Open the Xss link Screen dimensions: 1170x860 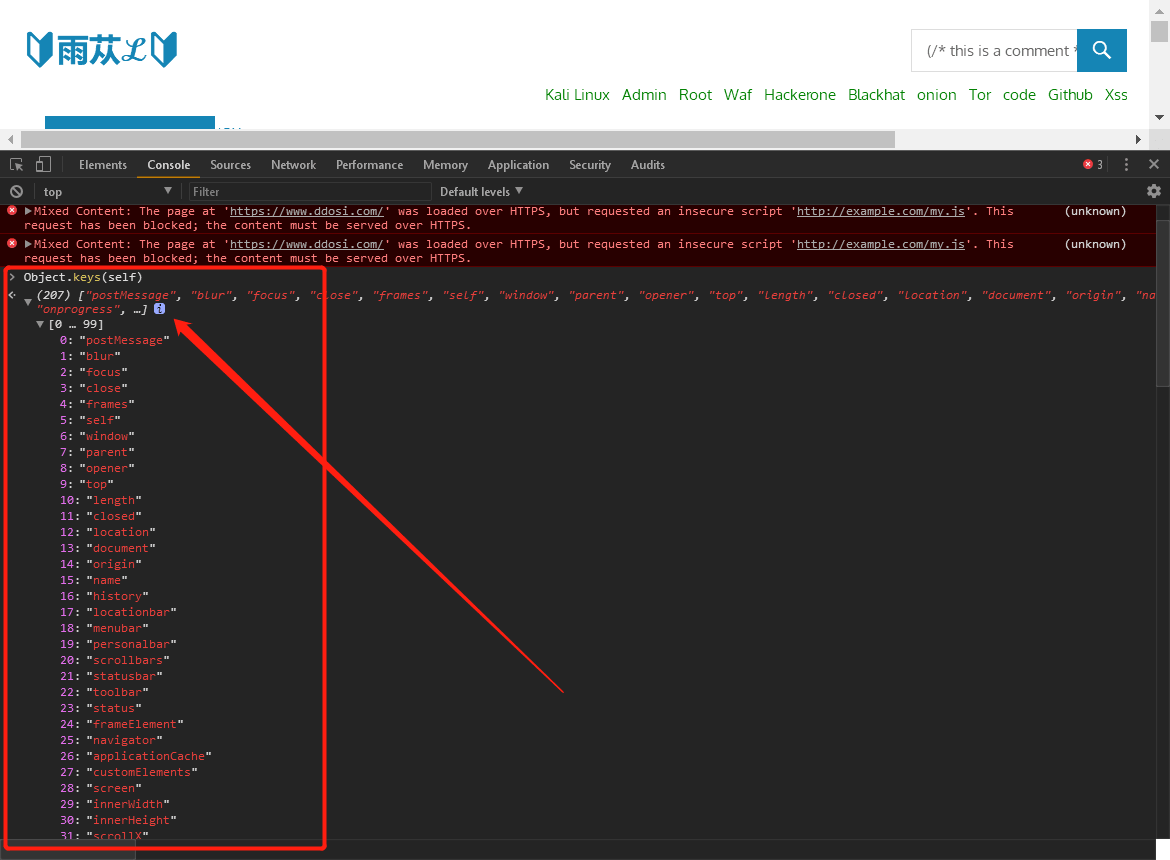coord(1116,95)
